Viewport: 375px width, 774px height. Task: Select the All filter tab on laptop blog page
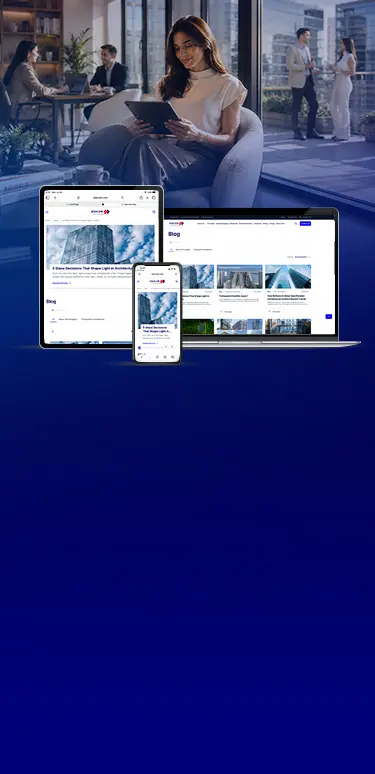coord(171,249)
